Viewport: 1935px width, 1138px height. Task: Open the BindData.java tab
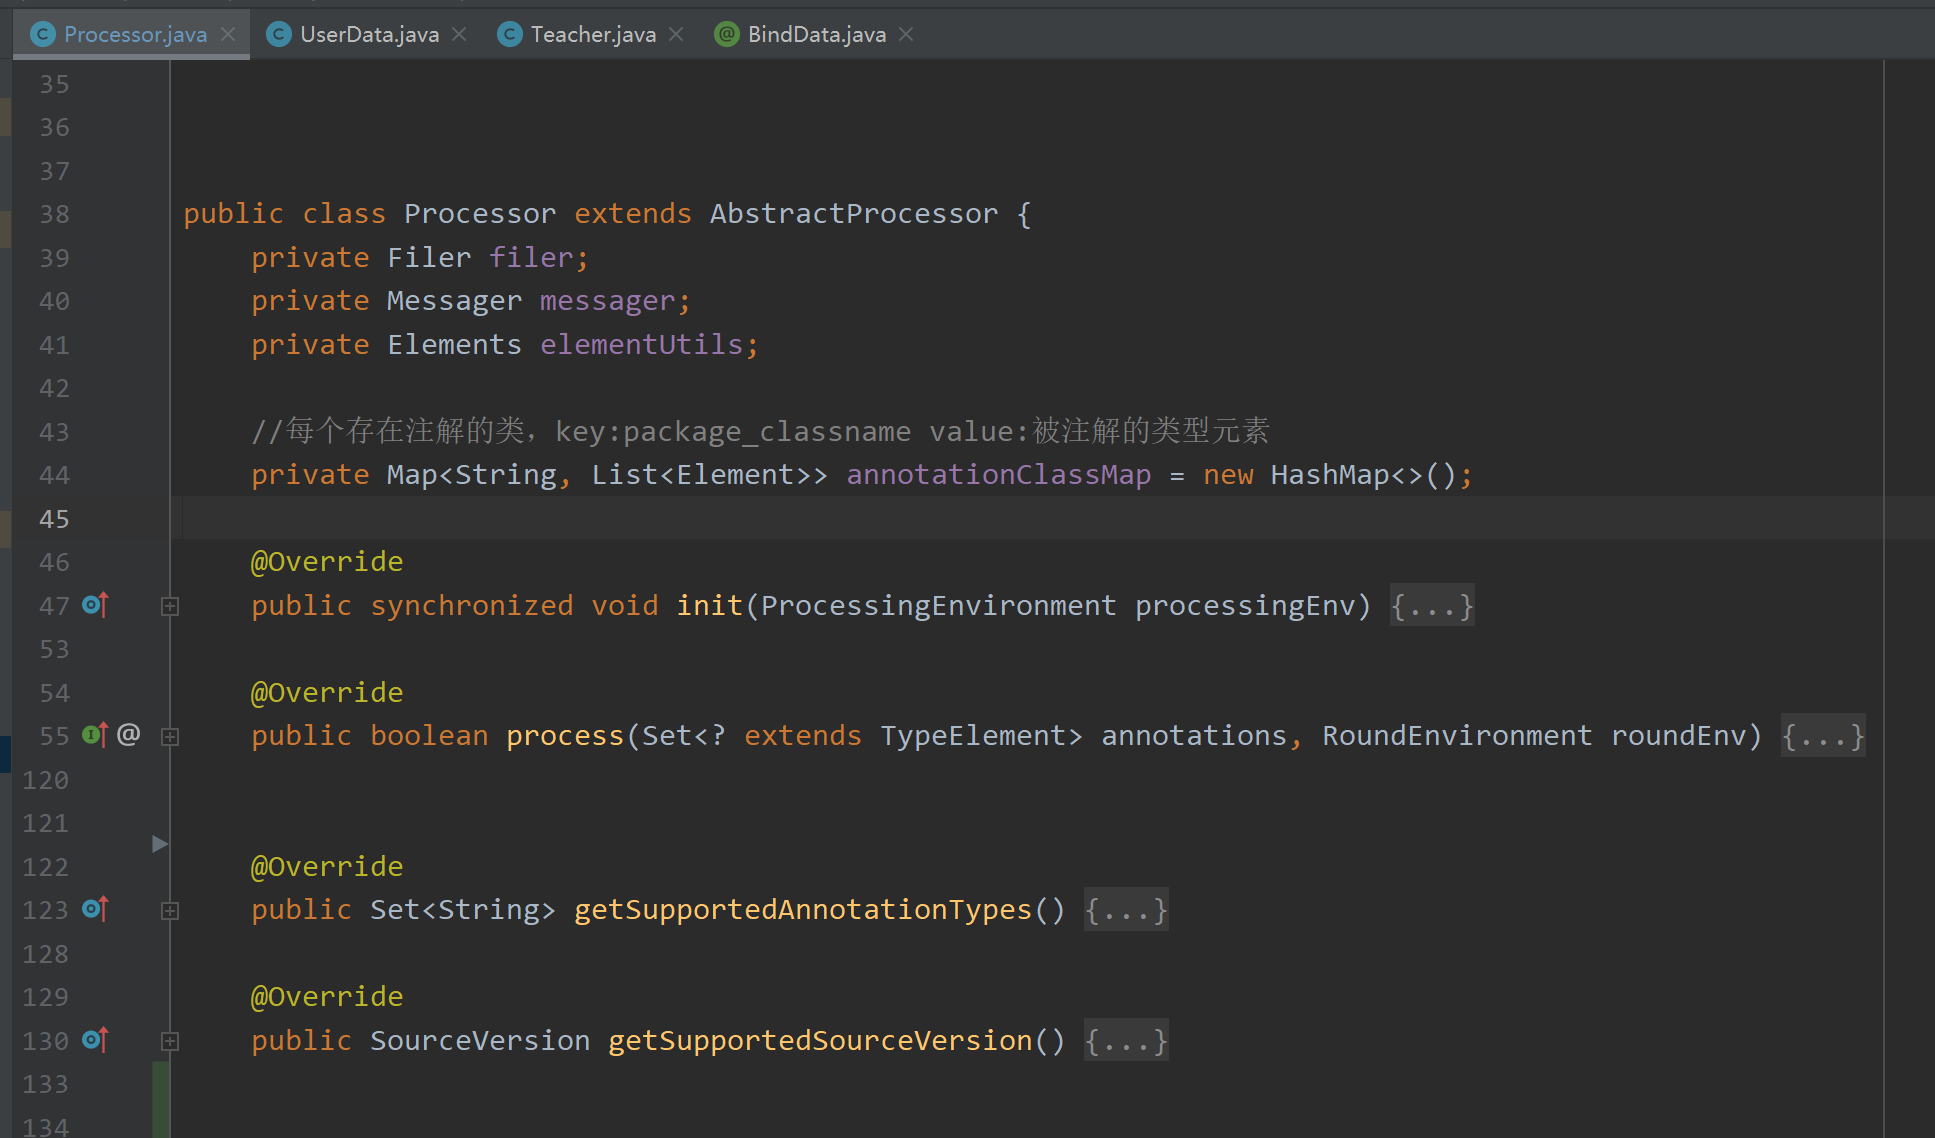[x=816, y=35]
